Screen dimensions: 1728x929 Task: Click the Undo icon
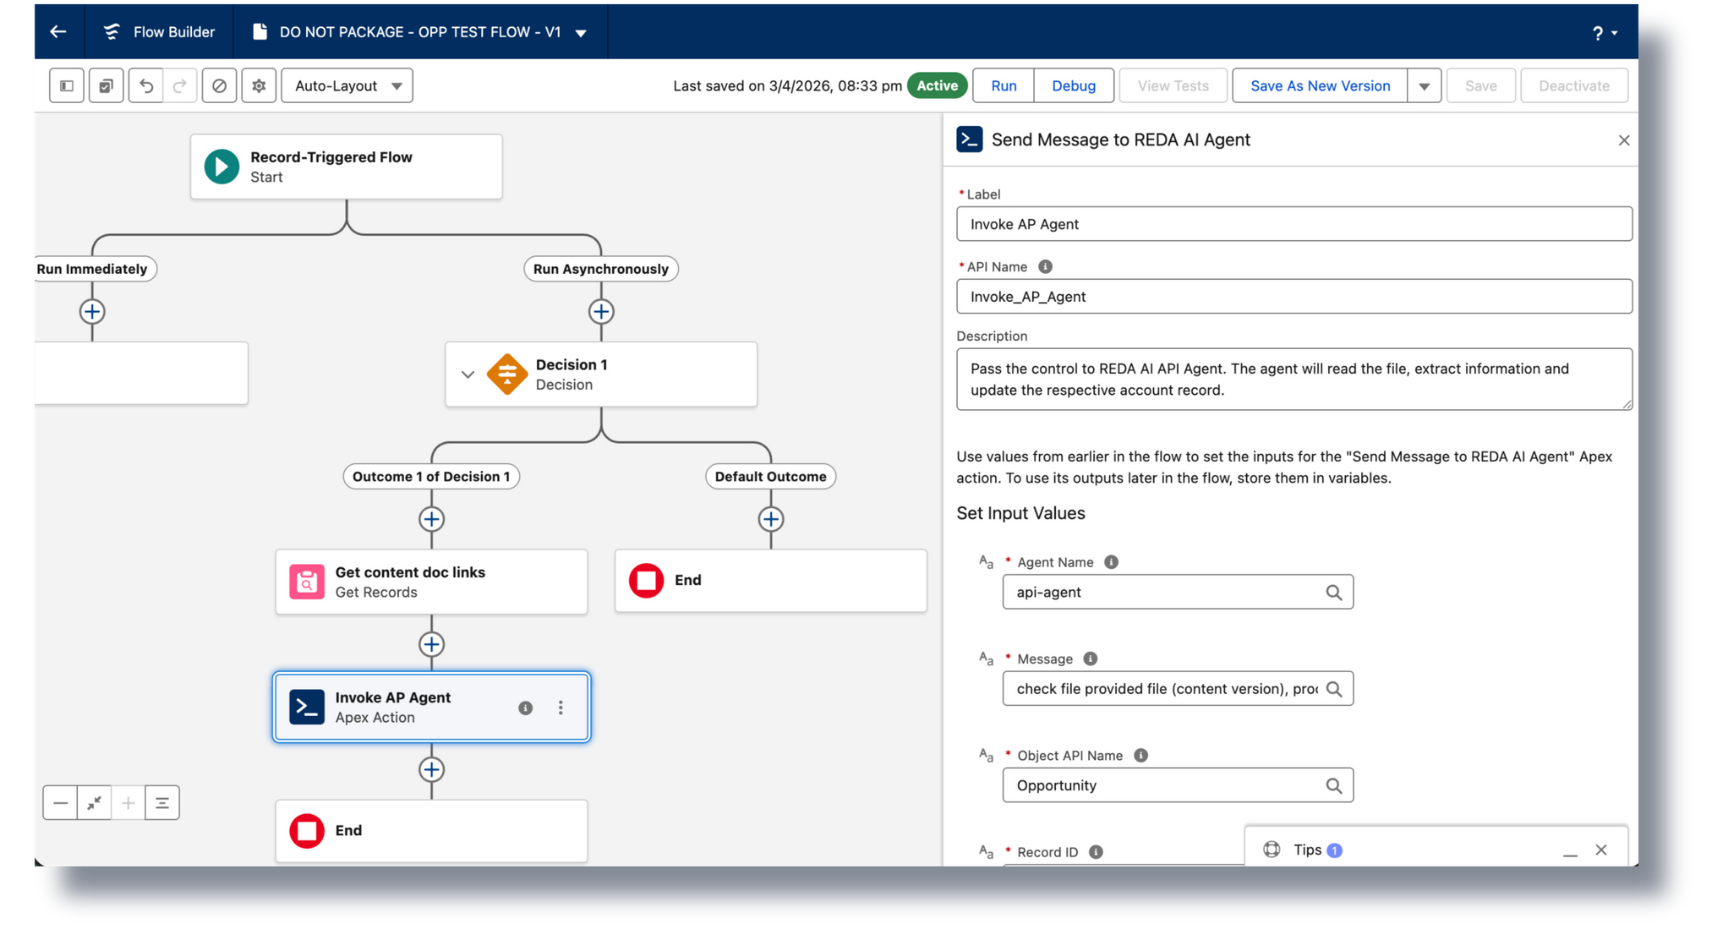146,85
